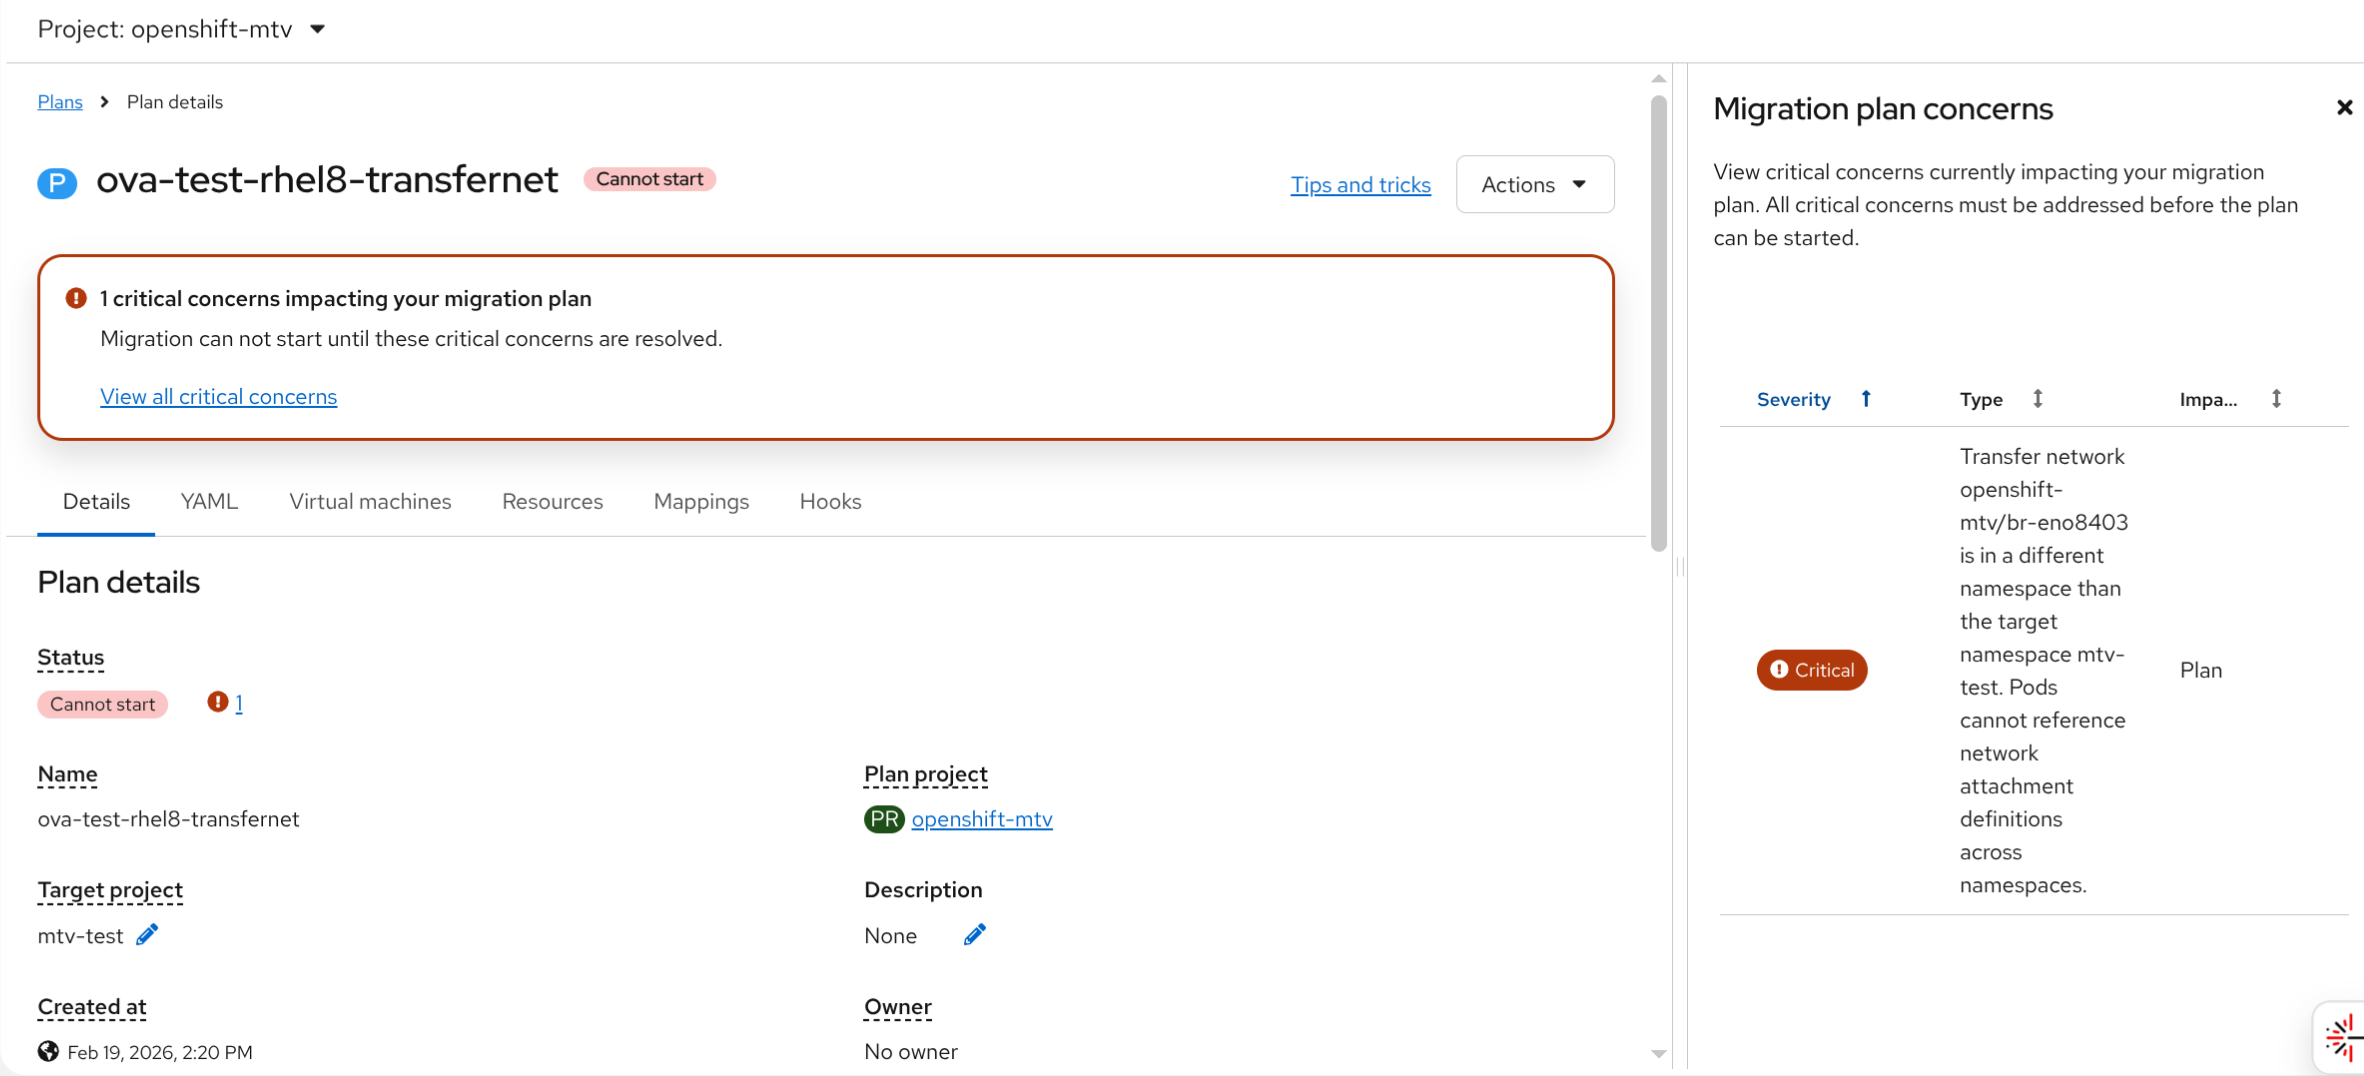Edit description with pencil icon
This screenshot has height=1076, width=2364.
tap(975, 935)
